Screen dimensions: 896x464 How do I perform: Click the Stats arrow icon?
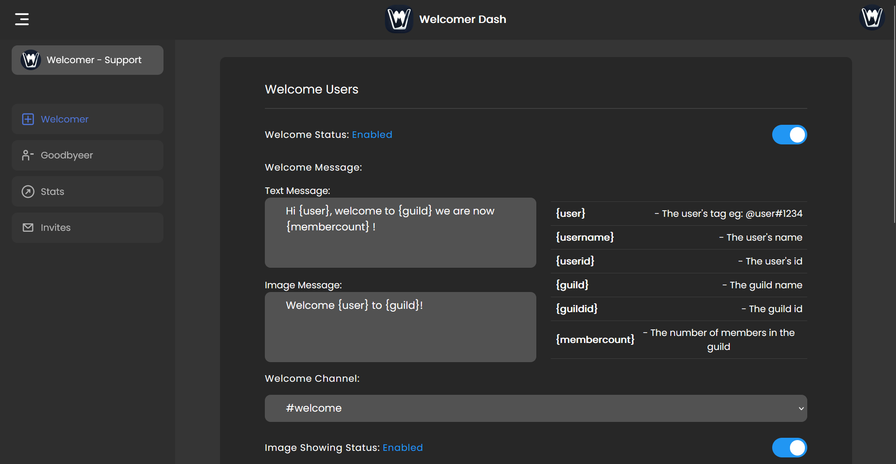point(28,191)
